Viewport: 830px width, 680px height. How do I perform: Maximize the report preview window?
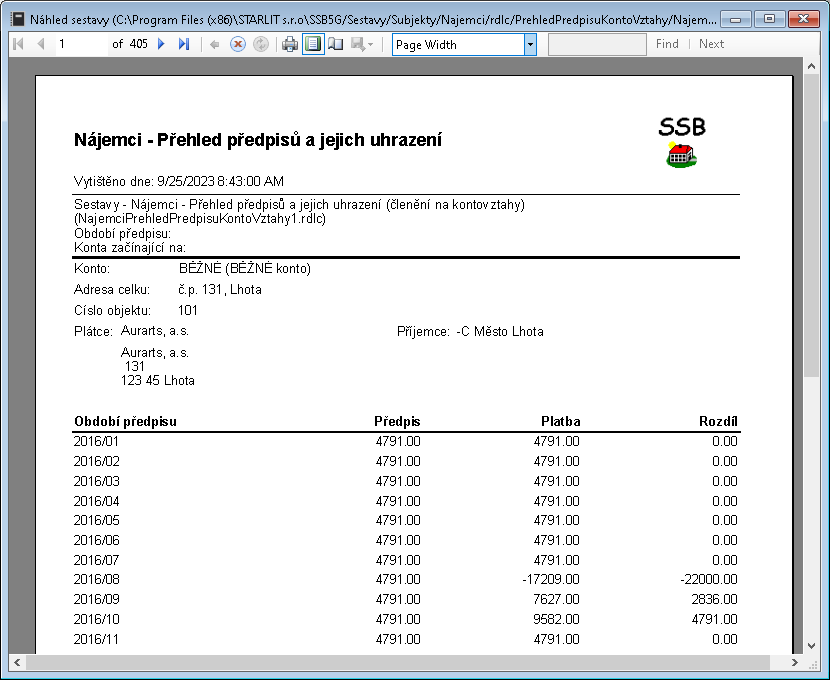click(769, 18)
